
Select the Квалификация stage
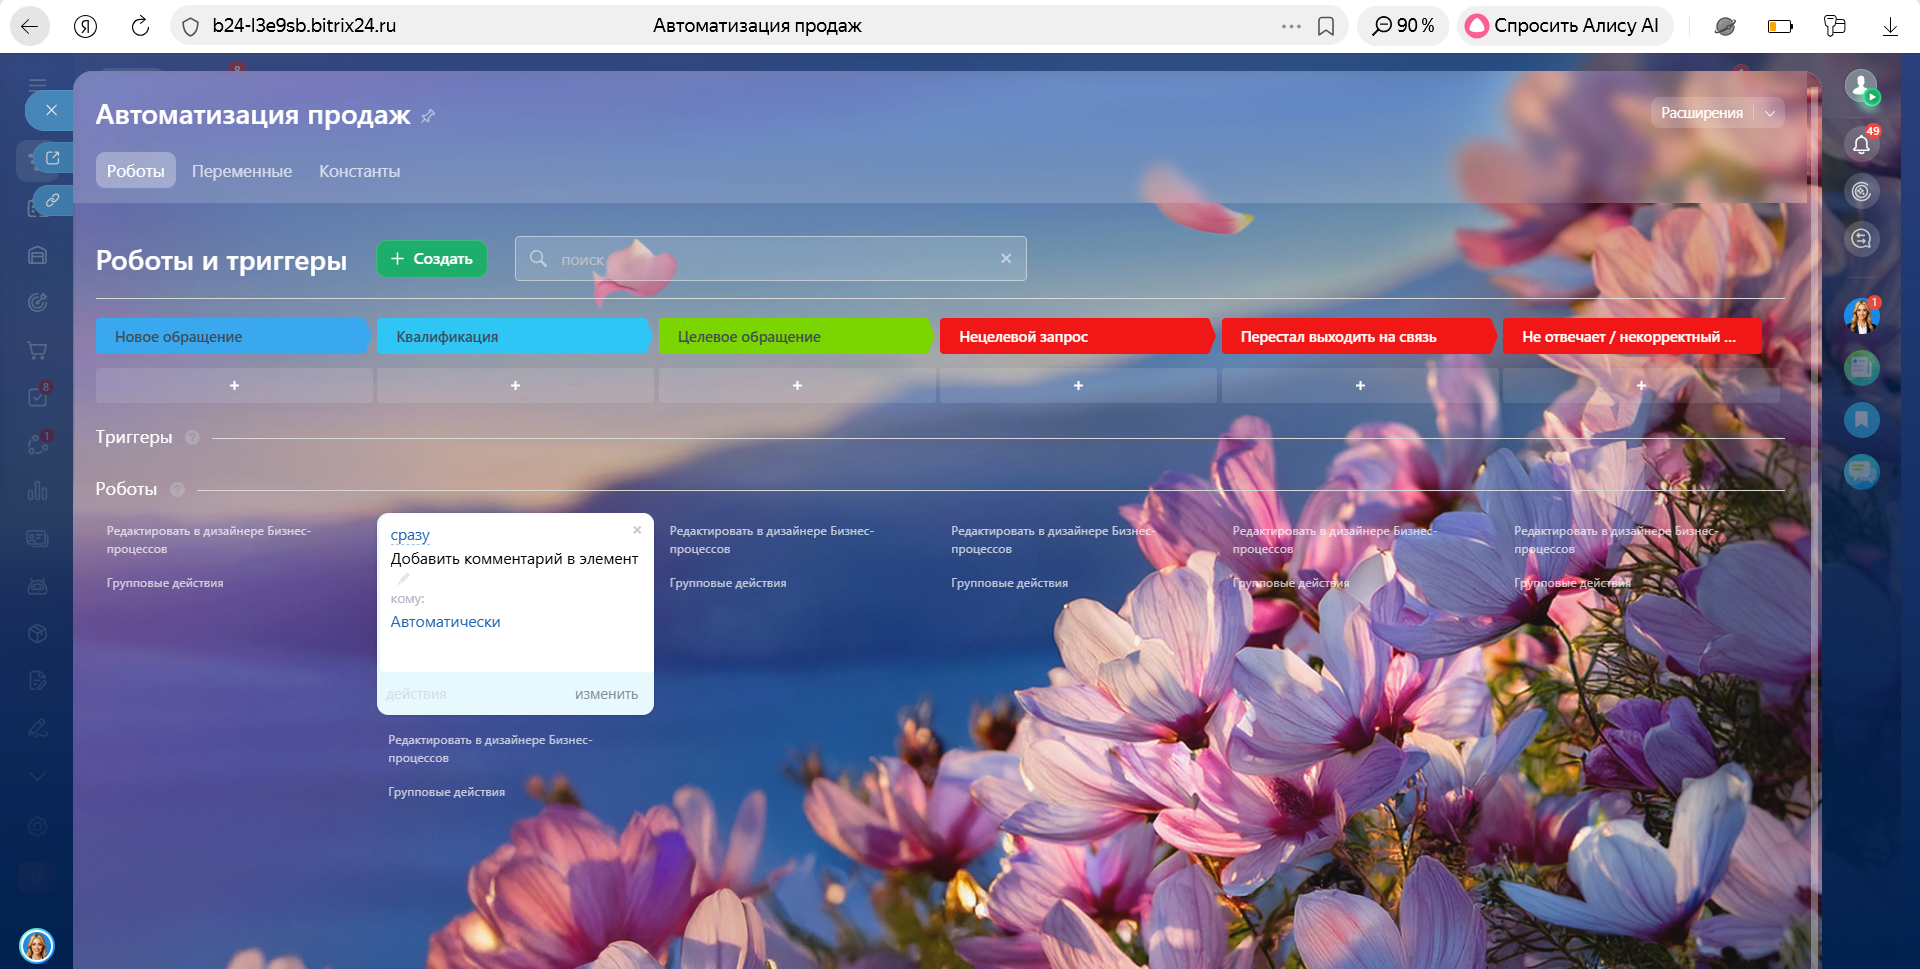(x=514, y=336)
